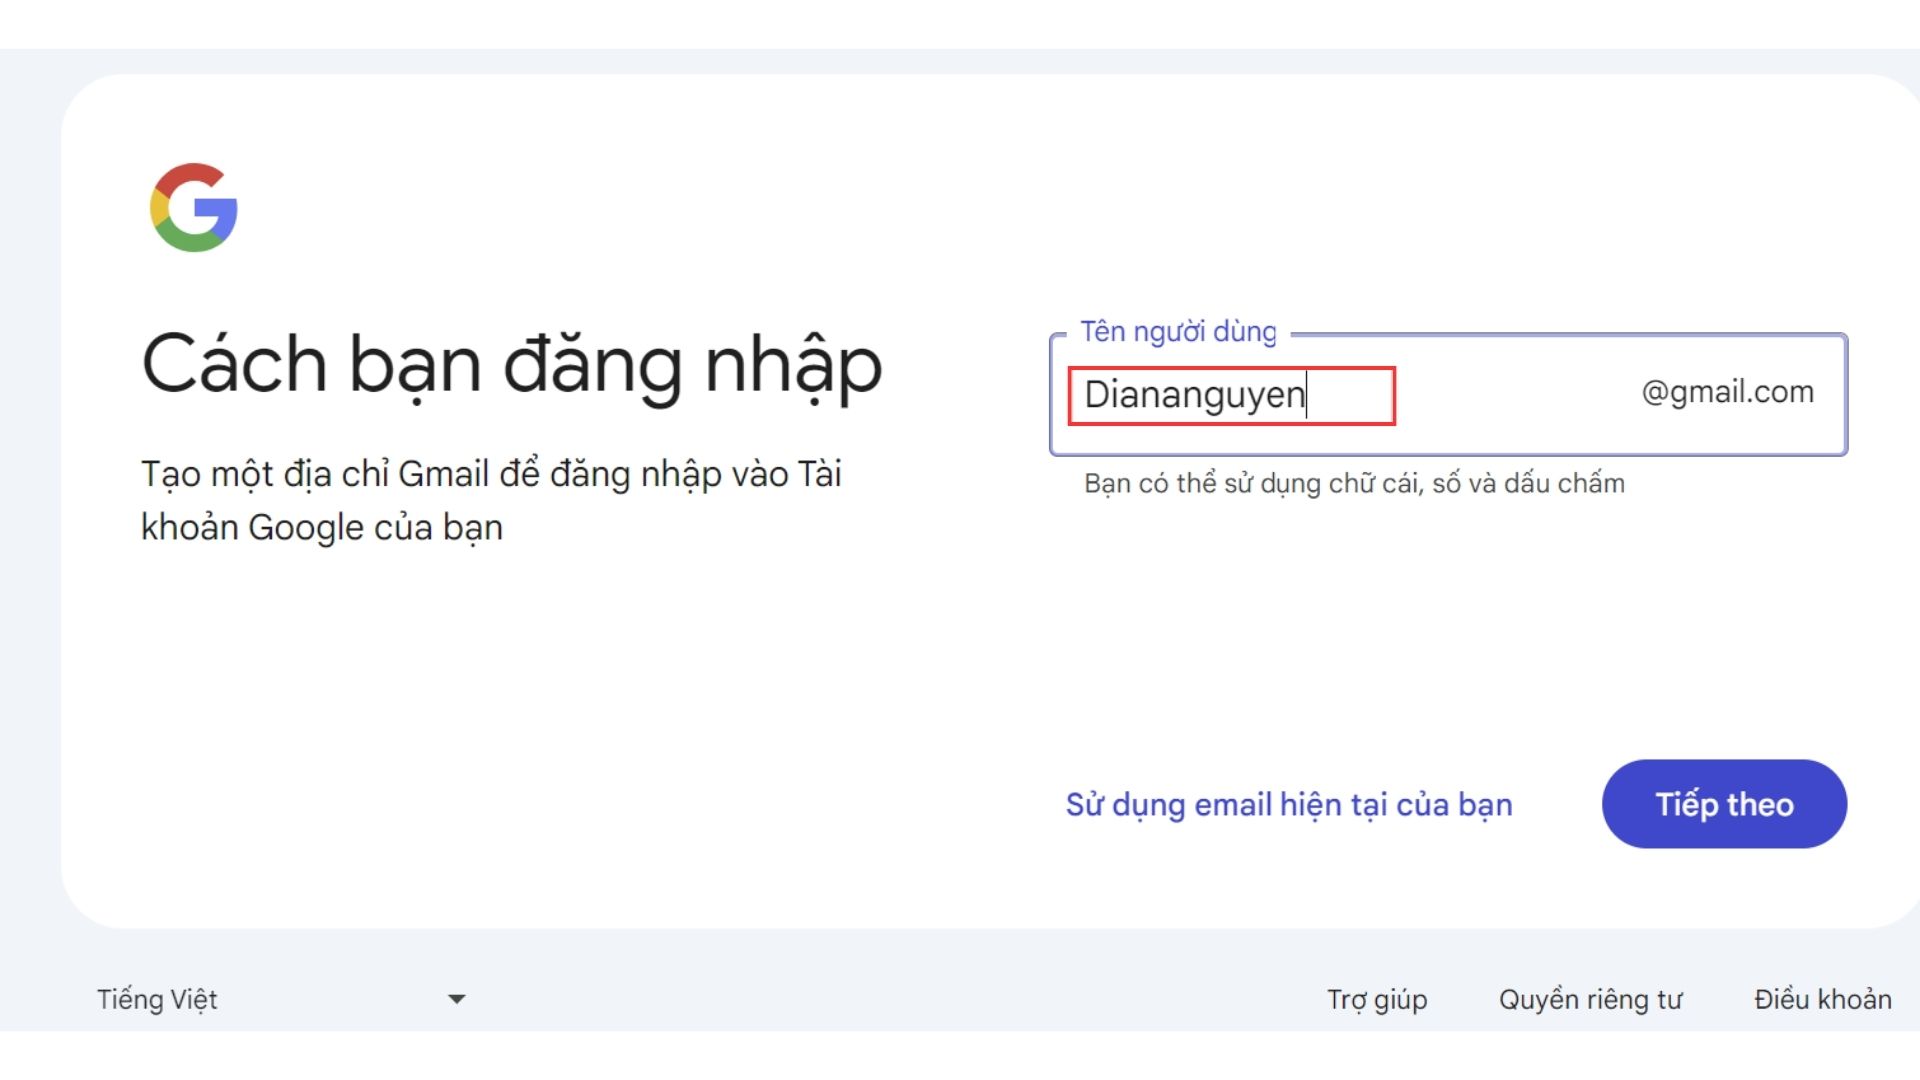This screenshot has width=1920, height=1080.
Task: Open the Tiếng Việt language dropdown
Action: (281, 999)
